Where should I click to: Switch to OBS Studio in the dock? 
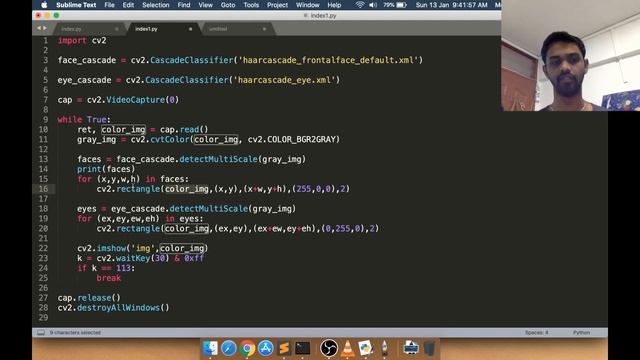click(329, 348)
